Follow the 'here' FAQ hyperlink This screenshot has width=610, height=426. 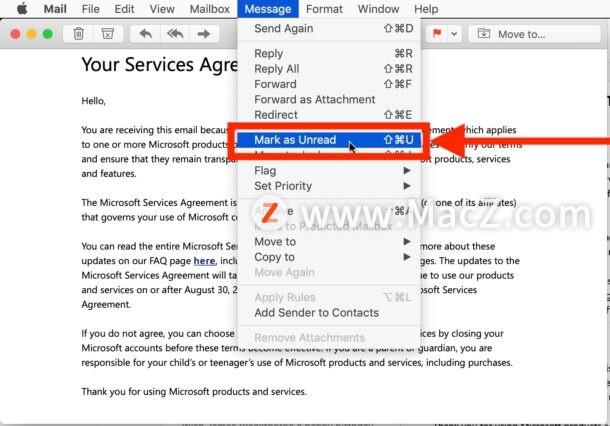pyautogui.click(x=204, y=261)
